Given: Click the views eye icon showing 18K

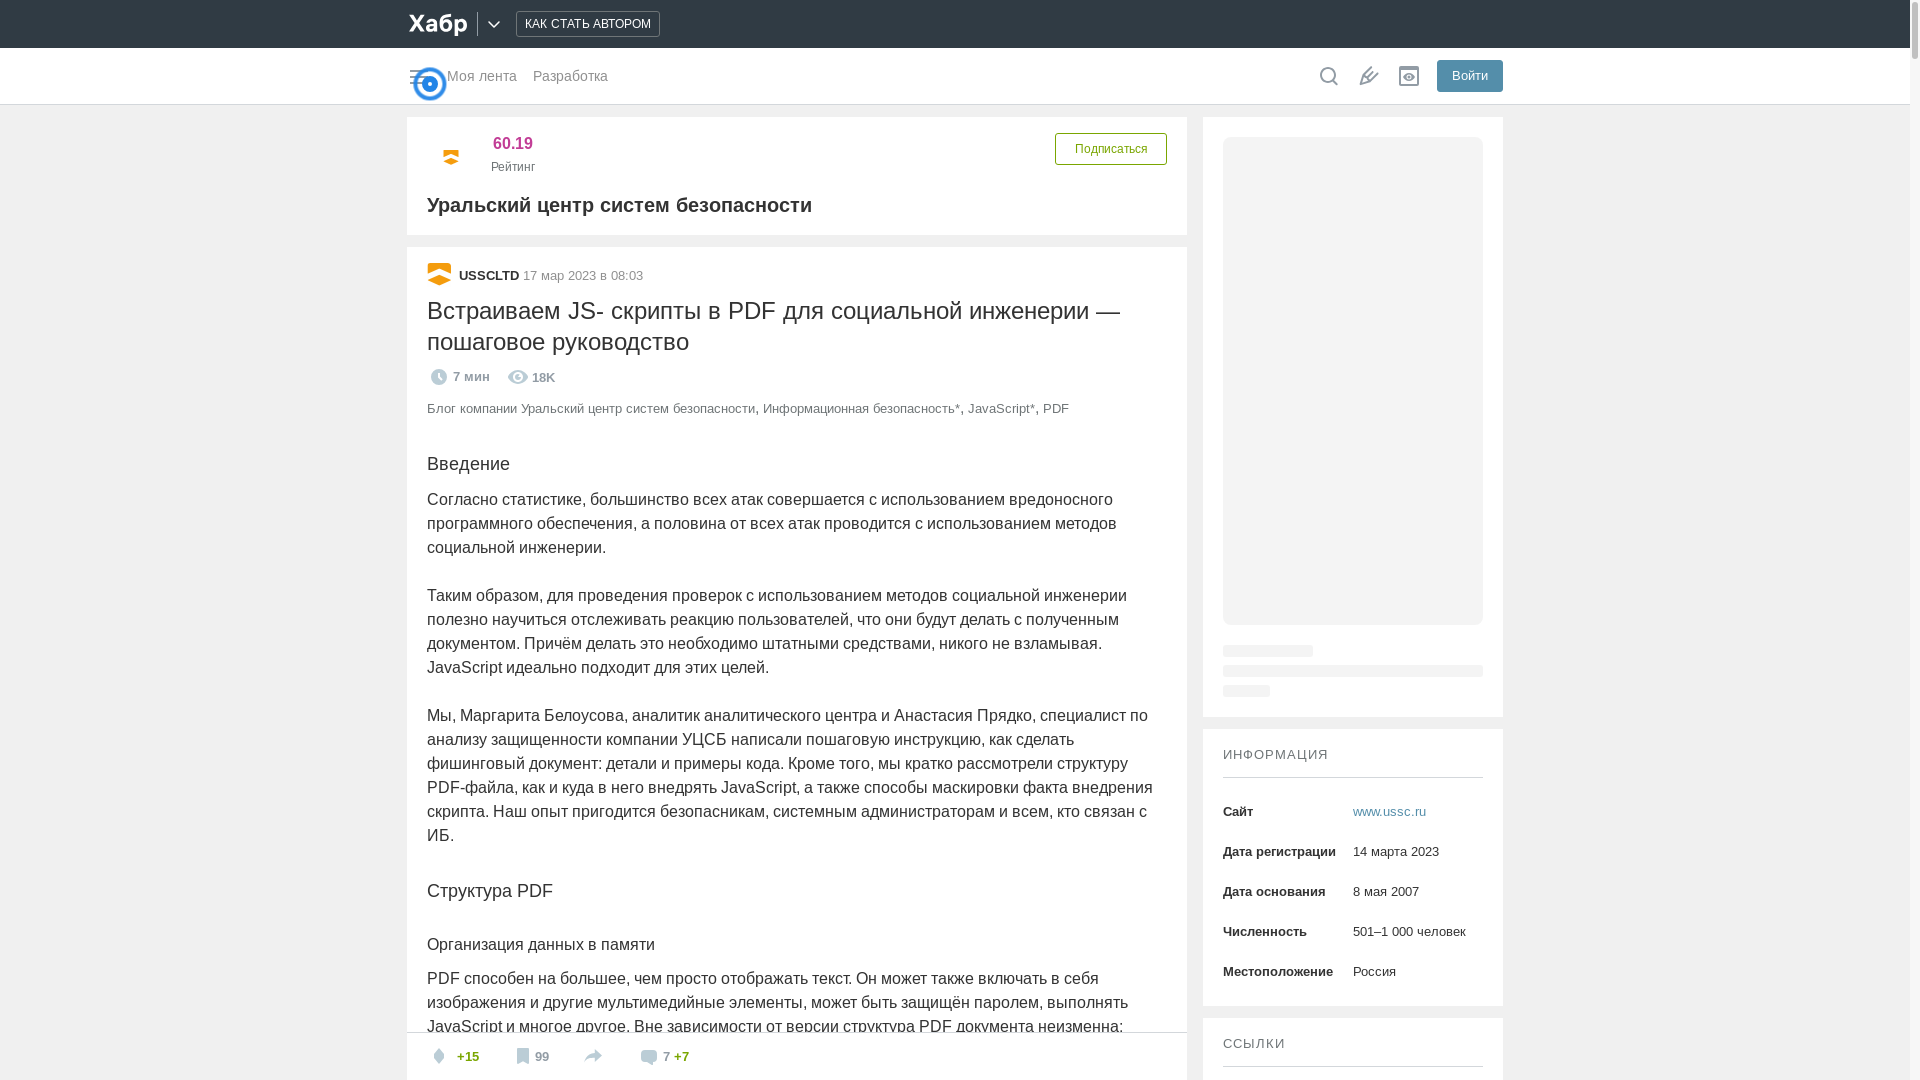Looking at the screenshot, I should pos(517,377).
